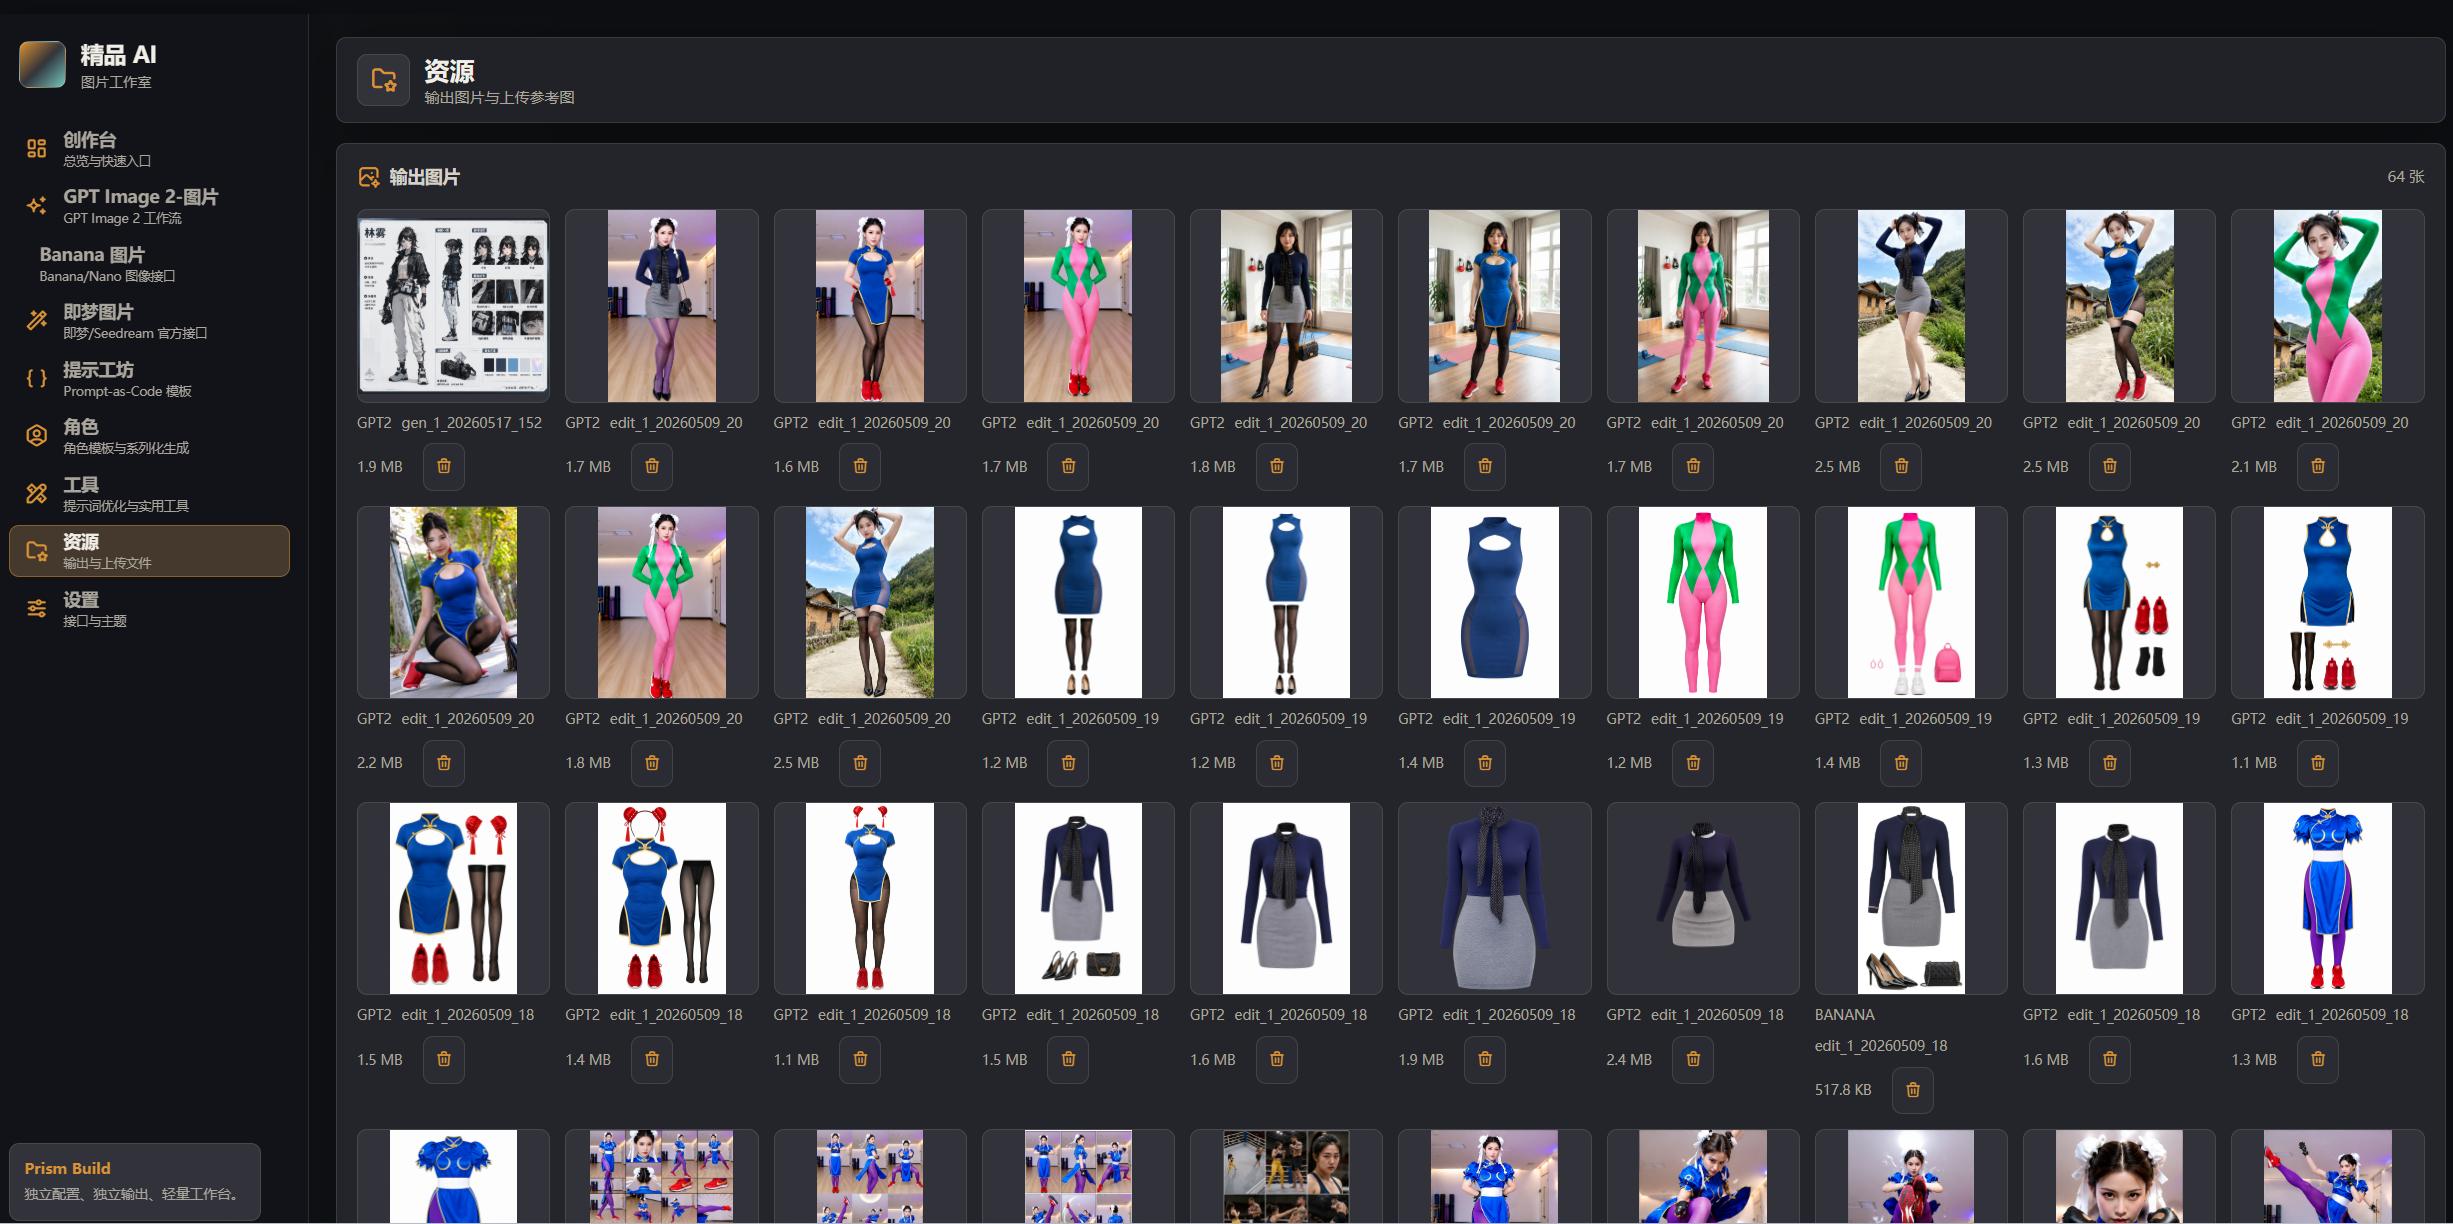Open the face close-up thumbnail
The height and width of the screenshot is (1224, 2453).
tap(2119, 1177)
